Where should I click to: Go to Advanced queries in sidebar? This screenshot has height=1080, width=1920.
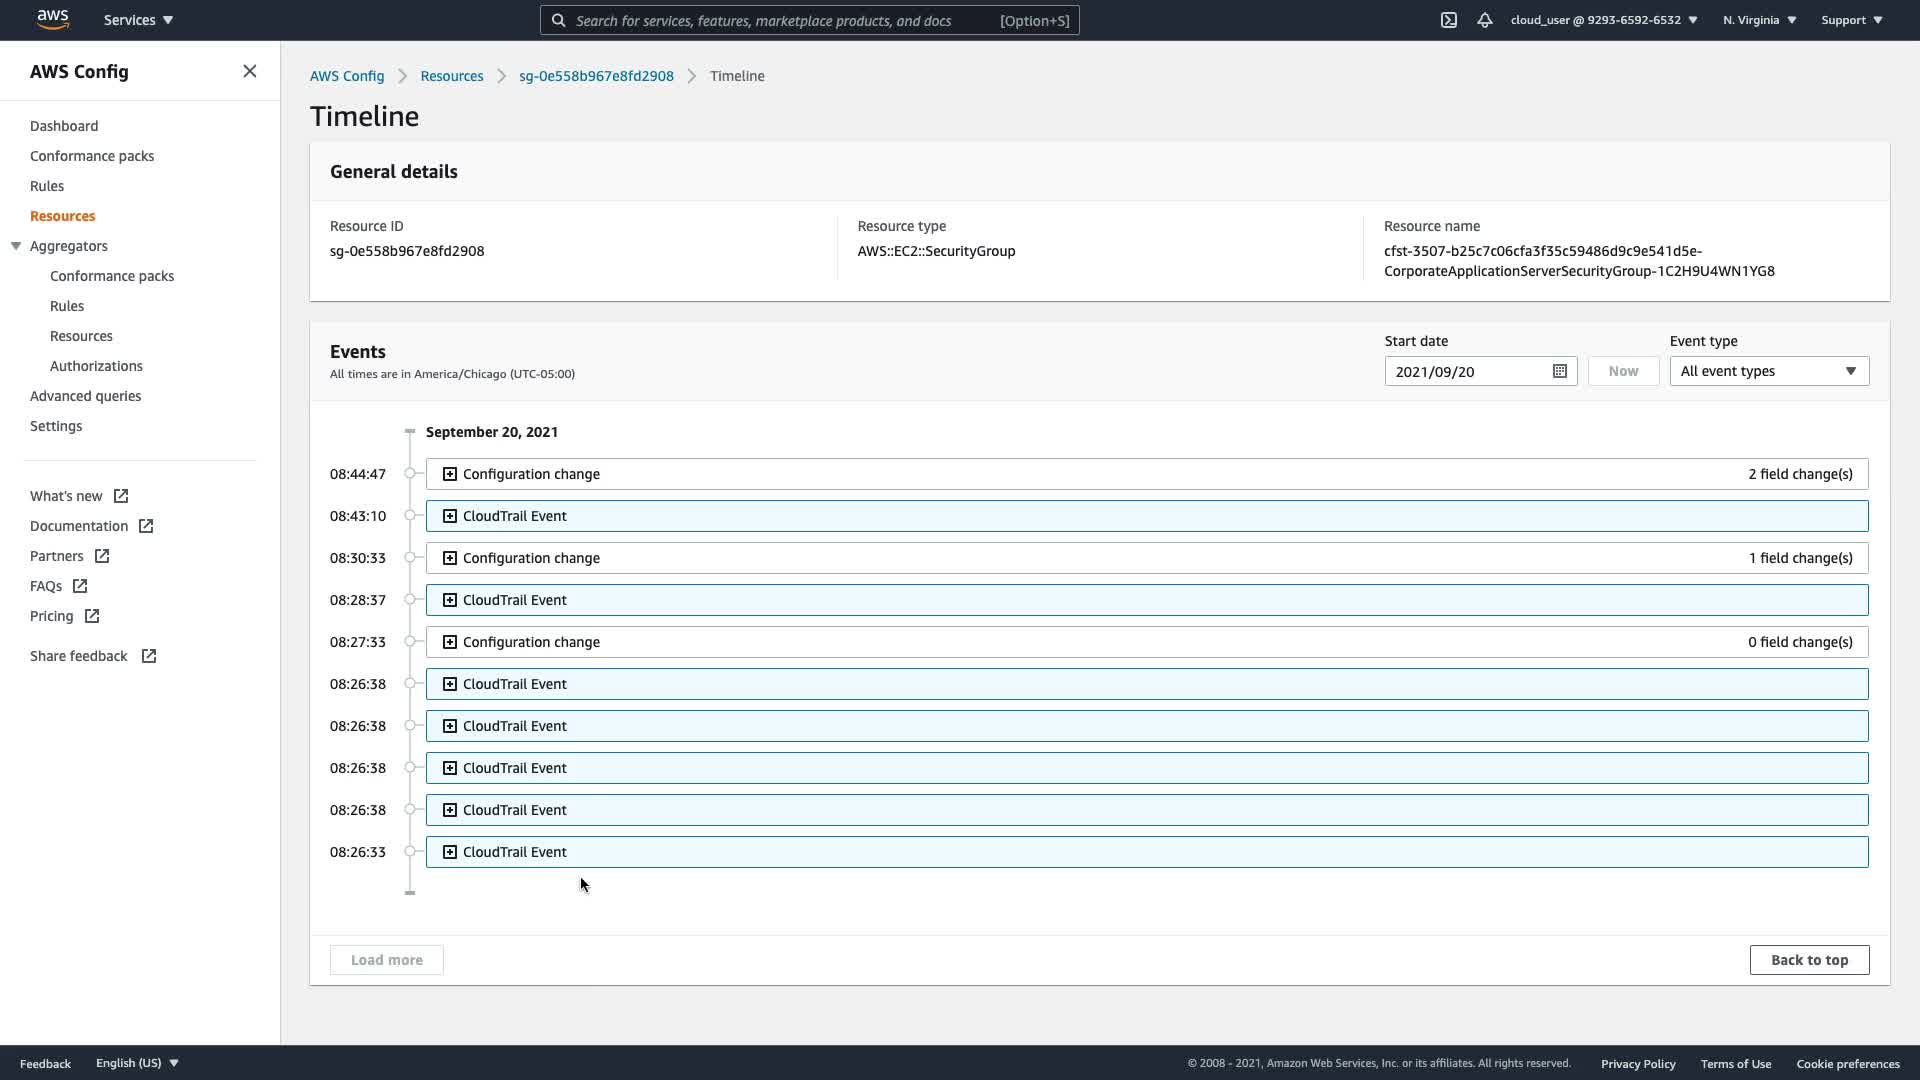click(85, 396)
